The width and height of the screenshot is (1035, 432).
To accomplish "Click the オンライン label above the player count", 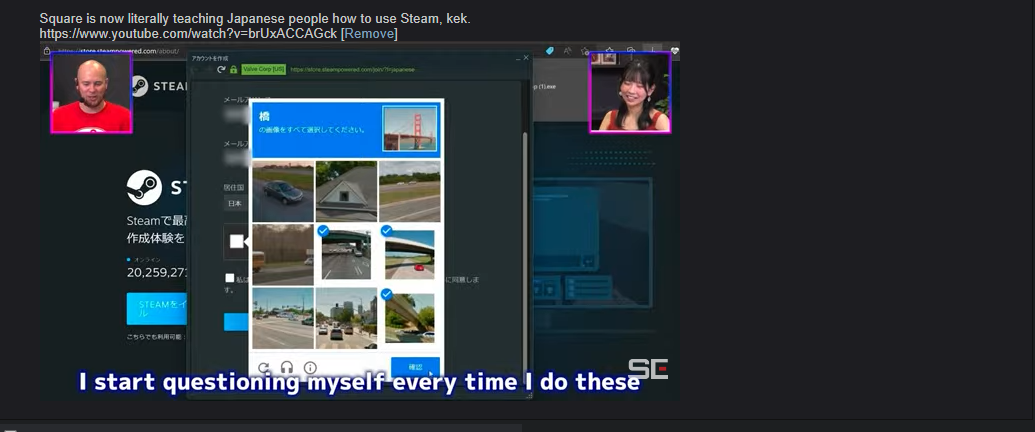I will (146, 260).
